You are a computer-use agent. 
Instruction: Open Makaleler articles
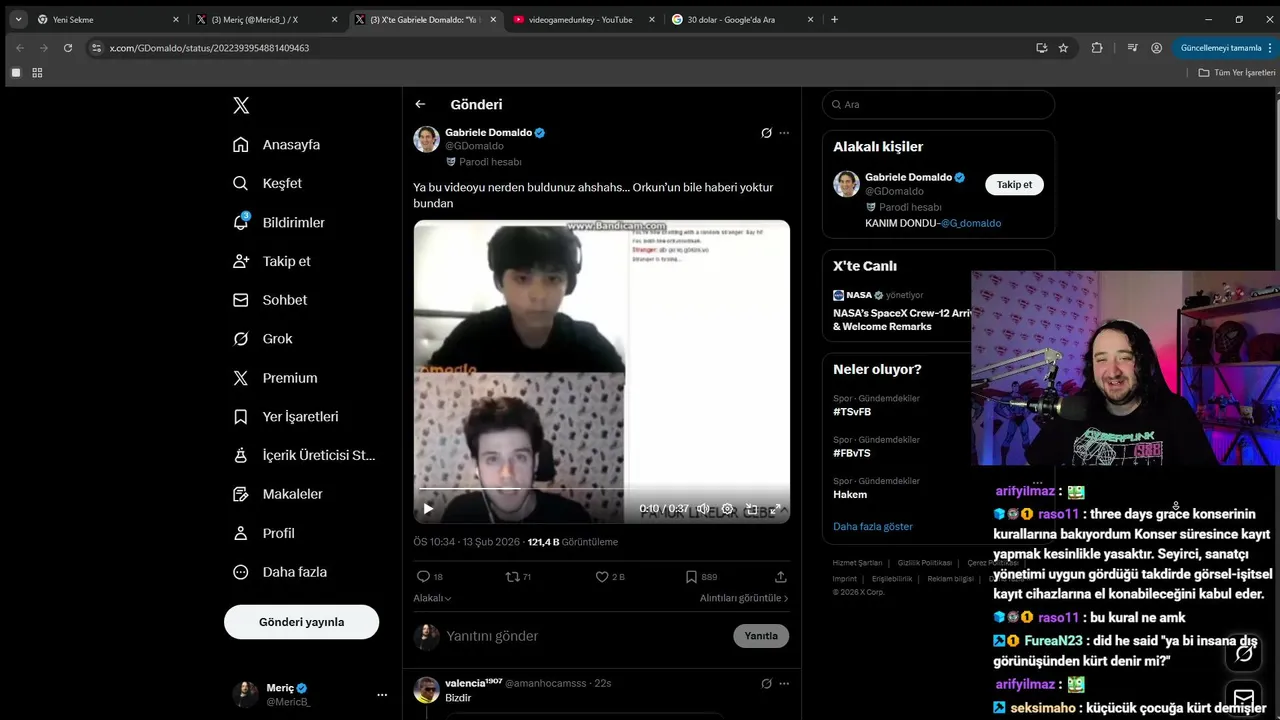pyautogui.click(x=278, y=494)
